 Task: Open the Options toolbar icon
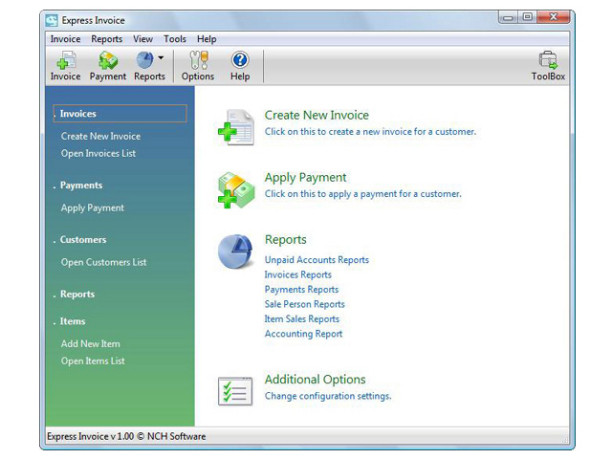click(x=198, y=66)
